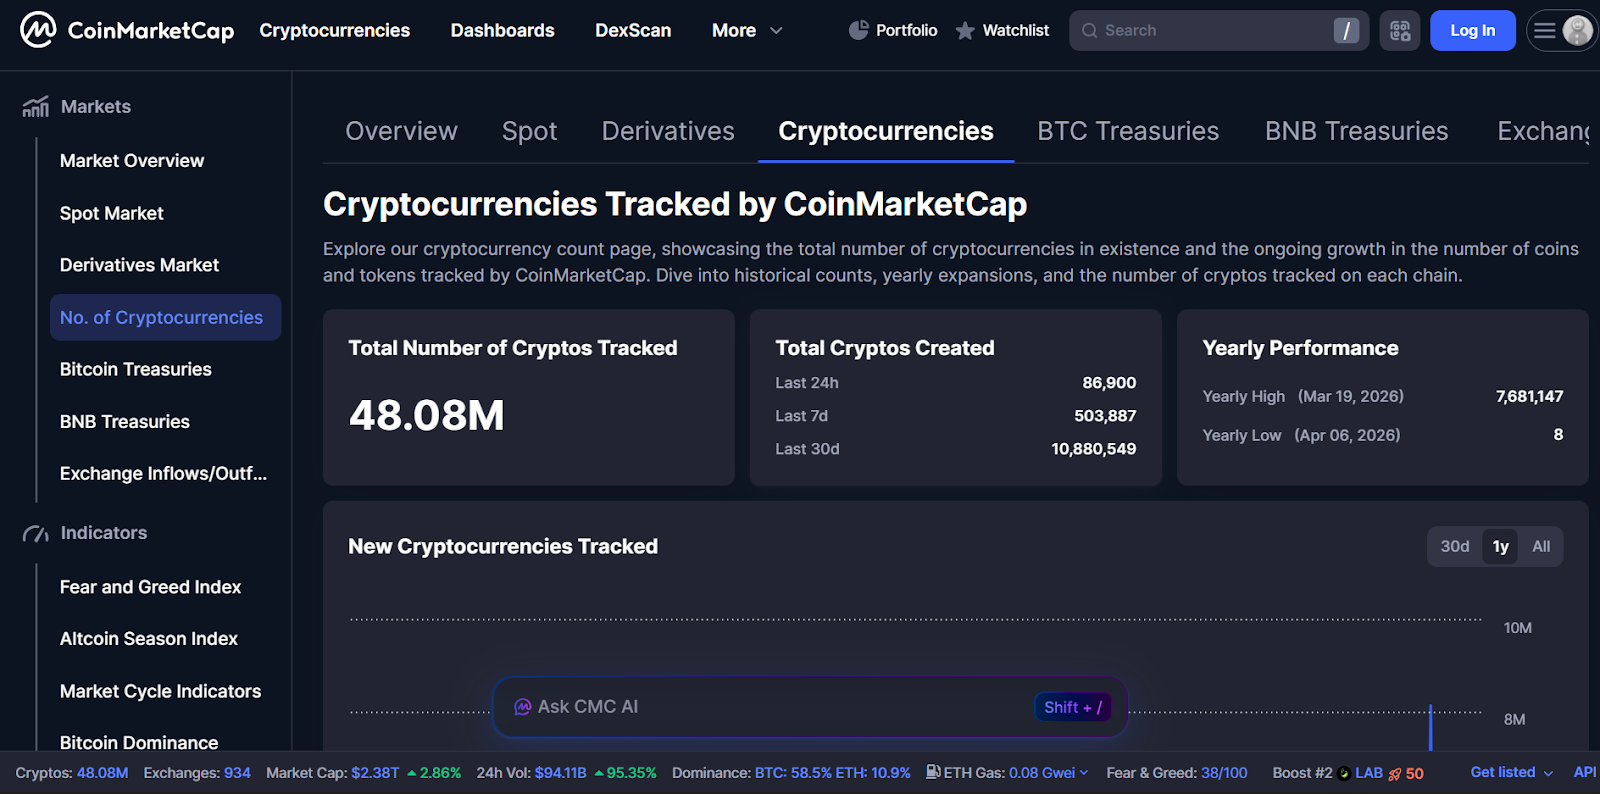Switch to the BTC Treasuries tab
Viewport: 1600px width, 794px height.
click(x=1127, y=130)
